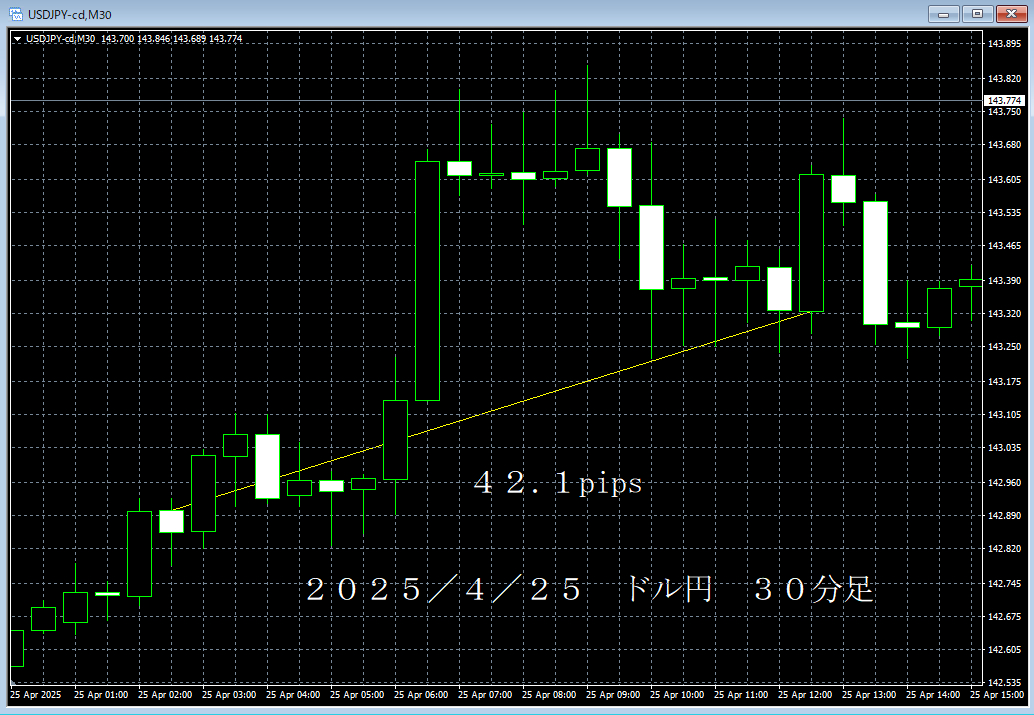The height and width of the screenshot is (715, 1034).
Task: Click price scale value 143.175
Action: [1004, 381]
